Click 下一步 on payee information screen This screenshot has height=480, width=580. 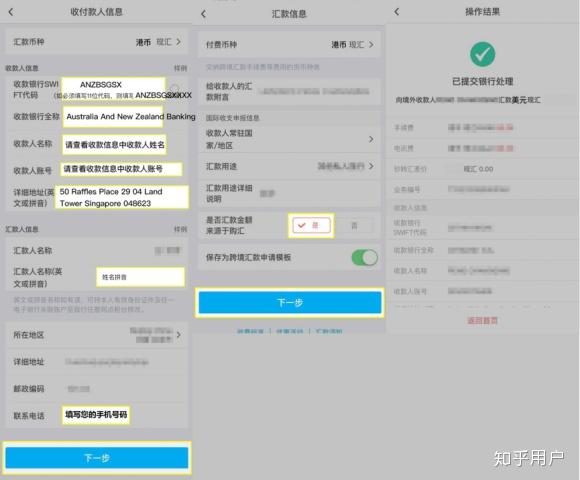(x=97, y=458)
